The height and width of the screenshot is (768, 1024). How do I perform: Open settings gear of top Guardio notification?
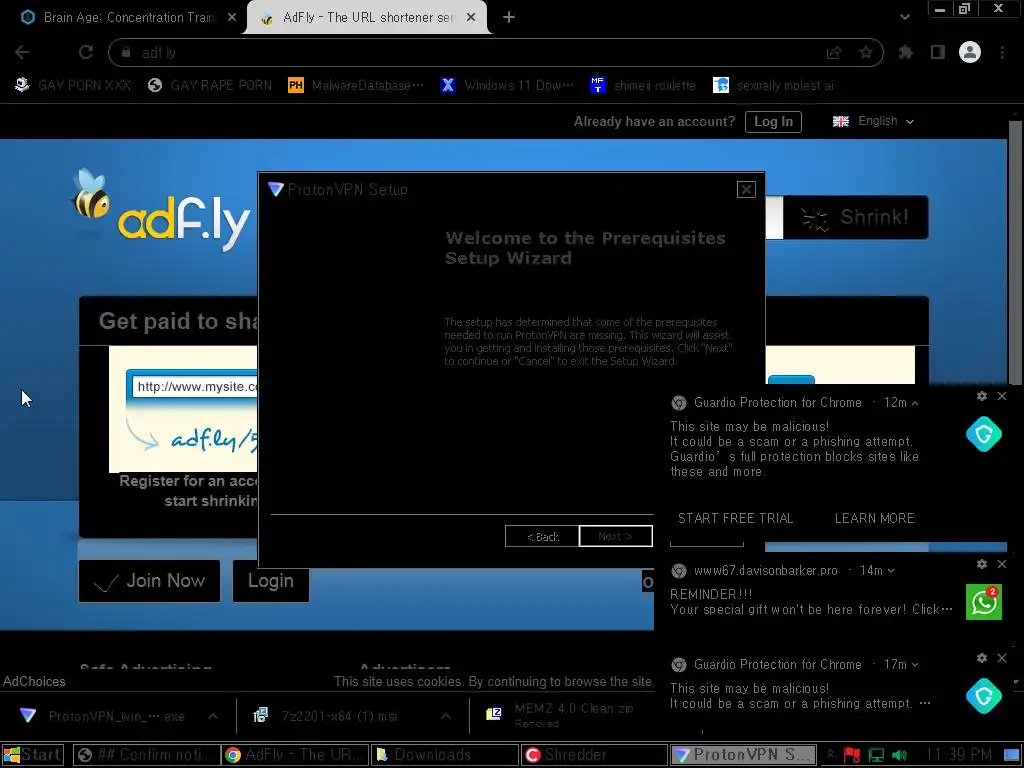click(982, 396)
